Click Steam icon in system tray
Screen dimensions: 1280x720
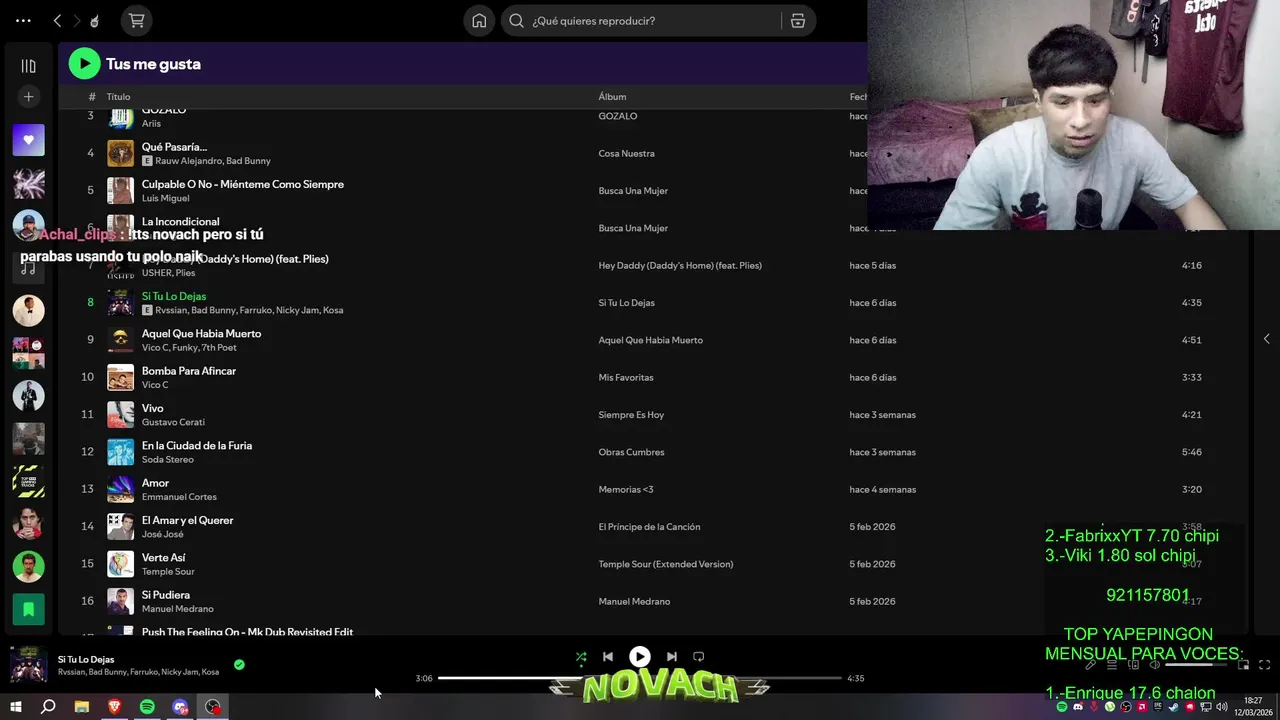[x=1174, y=707]
